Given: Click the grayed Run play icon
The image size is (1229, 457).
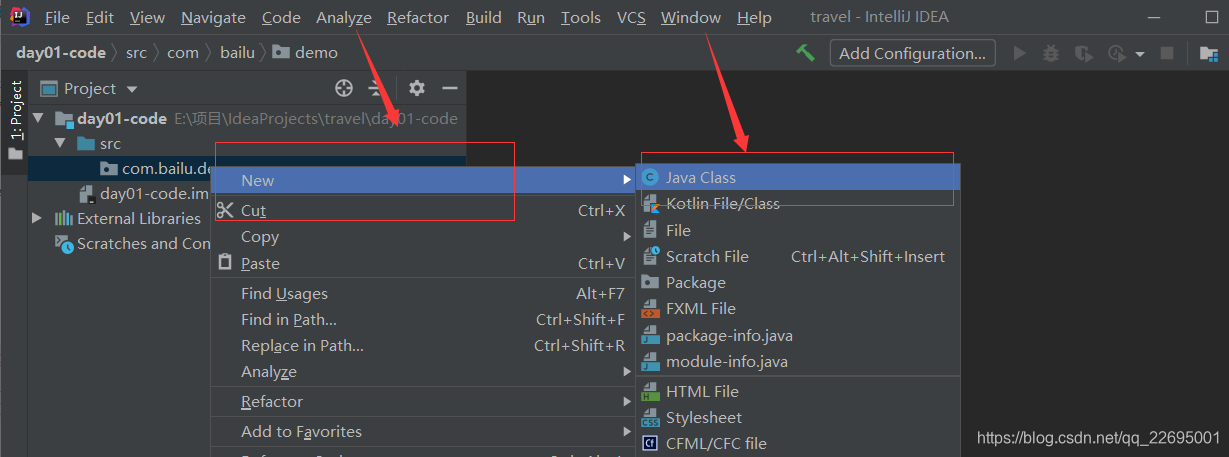Looking at the screenshot, I should [1020, 53].
